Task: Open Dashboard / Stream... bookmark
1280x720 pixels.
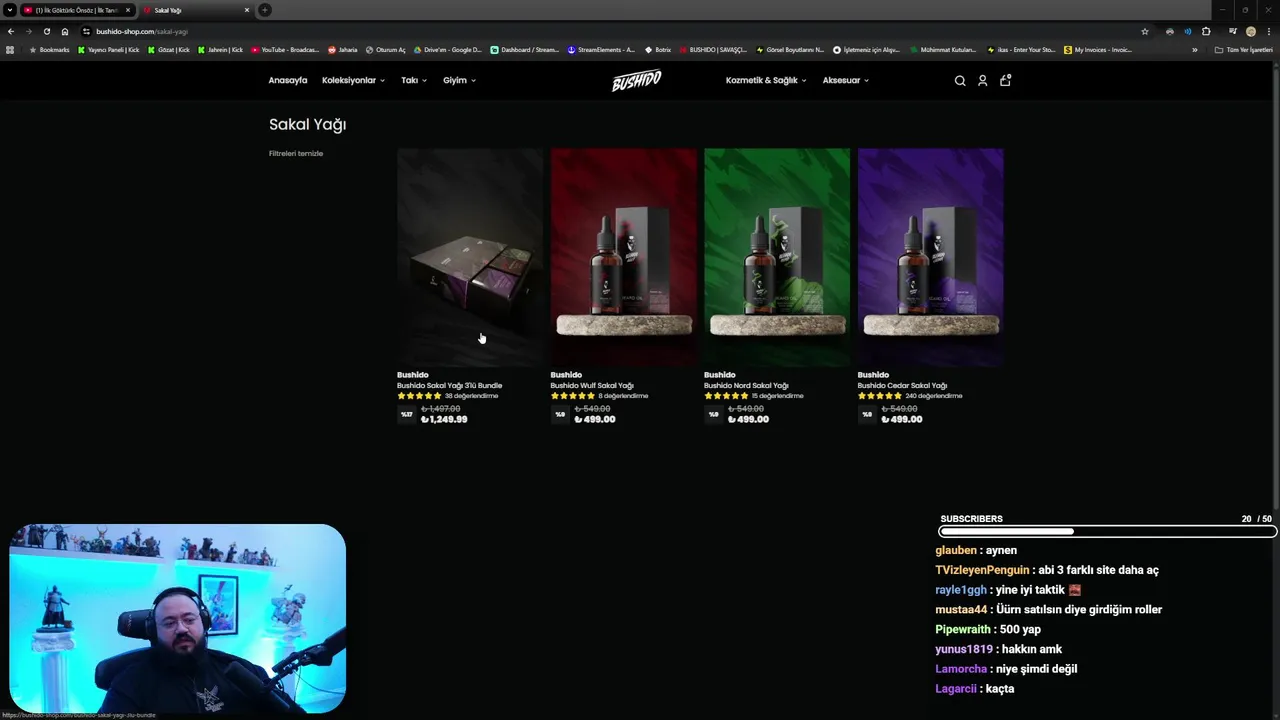Action: tap(524, 50)
